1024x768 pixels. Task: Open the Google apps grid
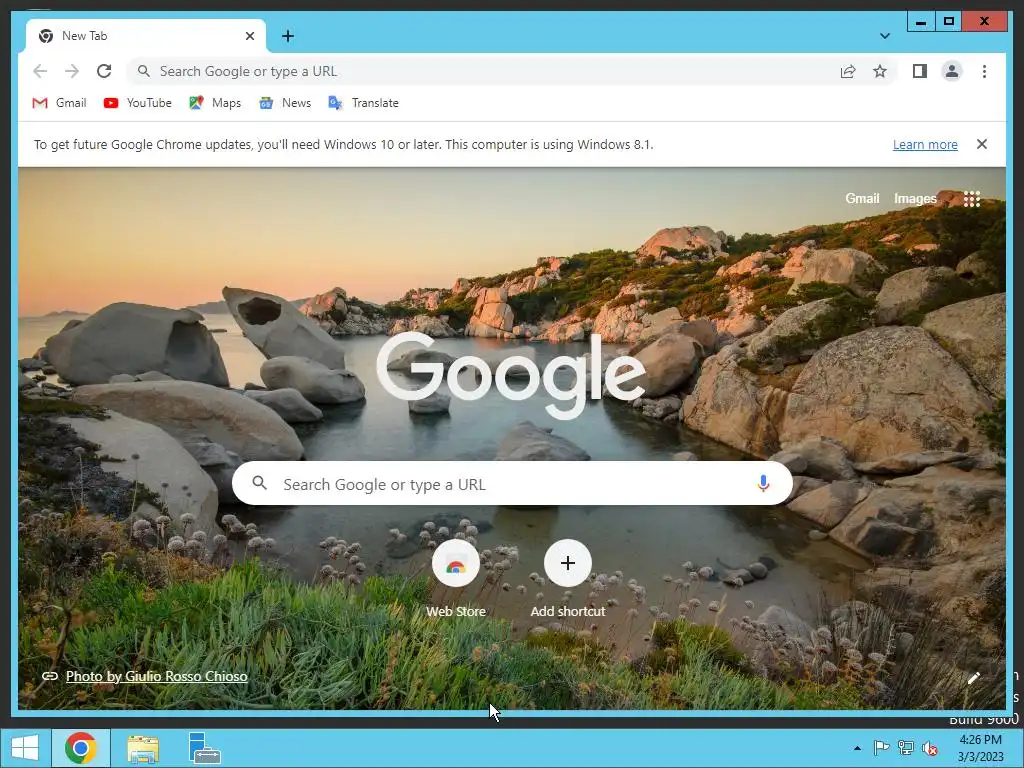pyautogui.click(x=972, y=199)
